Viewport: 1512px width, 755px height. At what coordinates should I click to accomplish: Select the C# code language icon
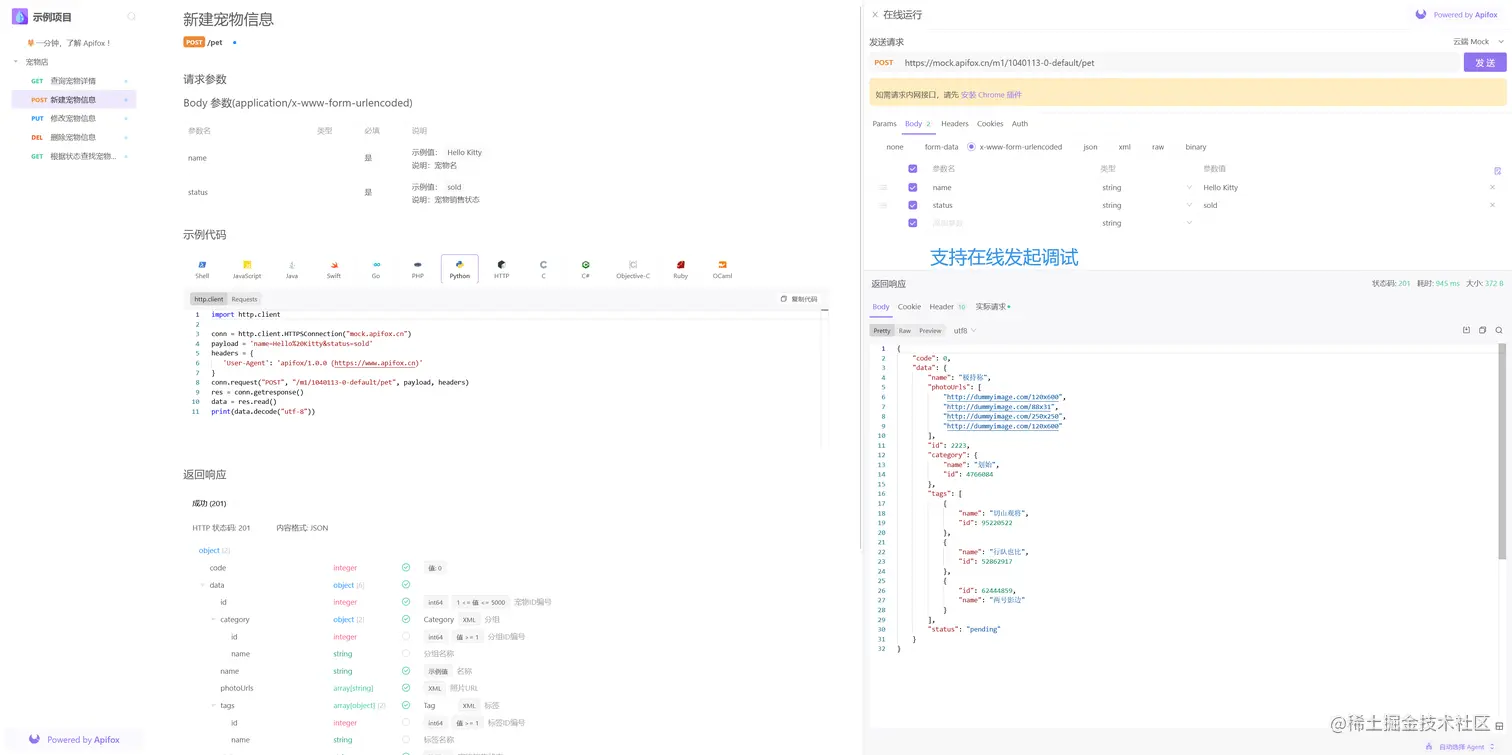[586, 265]
